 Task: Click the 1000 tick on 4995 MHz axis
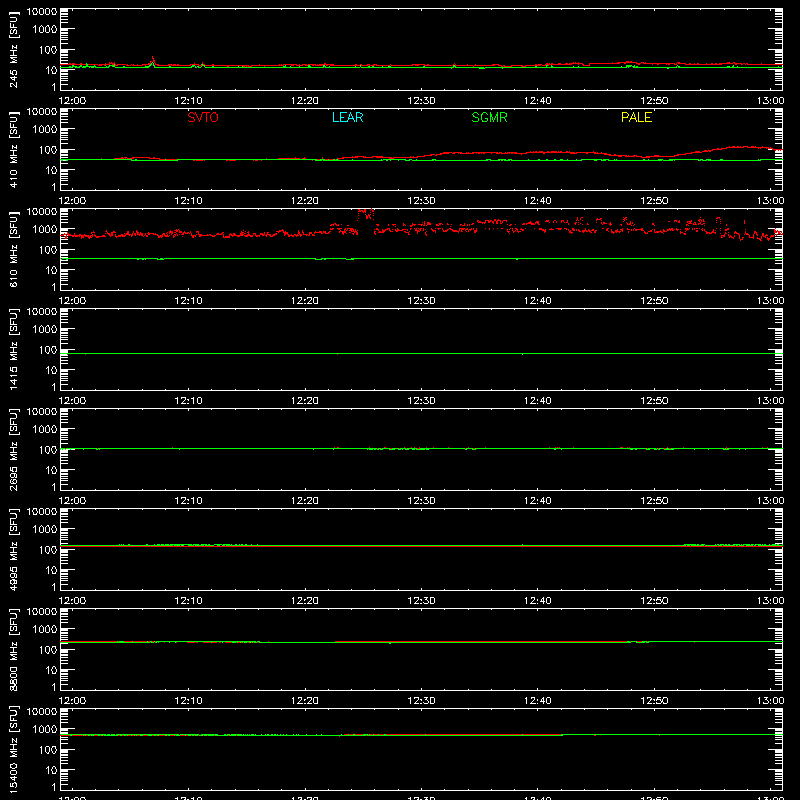45,530
